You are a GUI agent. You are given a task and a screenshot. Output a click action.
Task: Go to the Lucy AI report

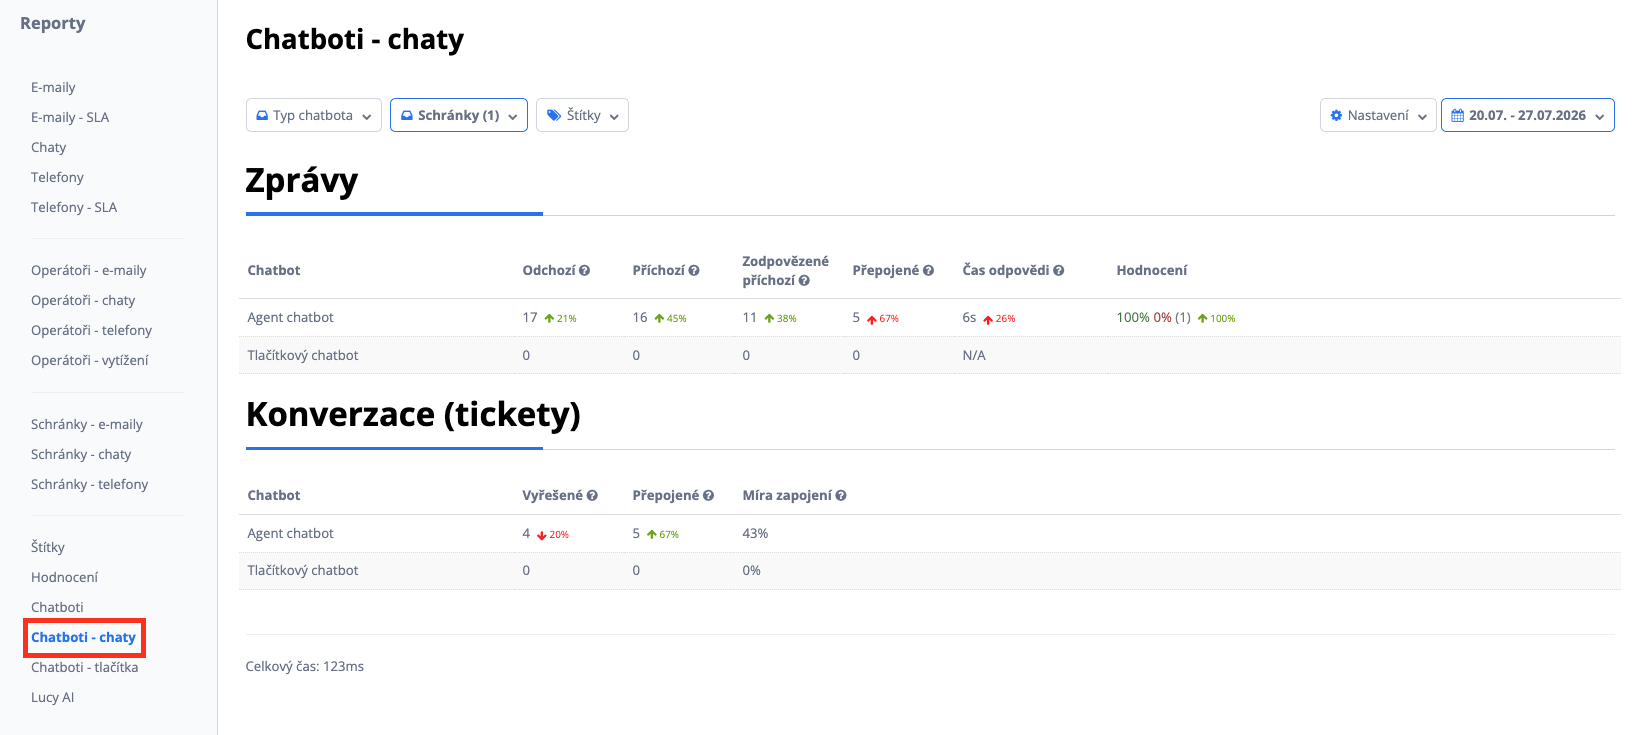(x=52, y=697)
